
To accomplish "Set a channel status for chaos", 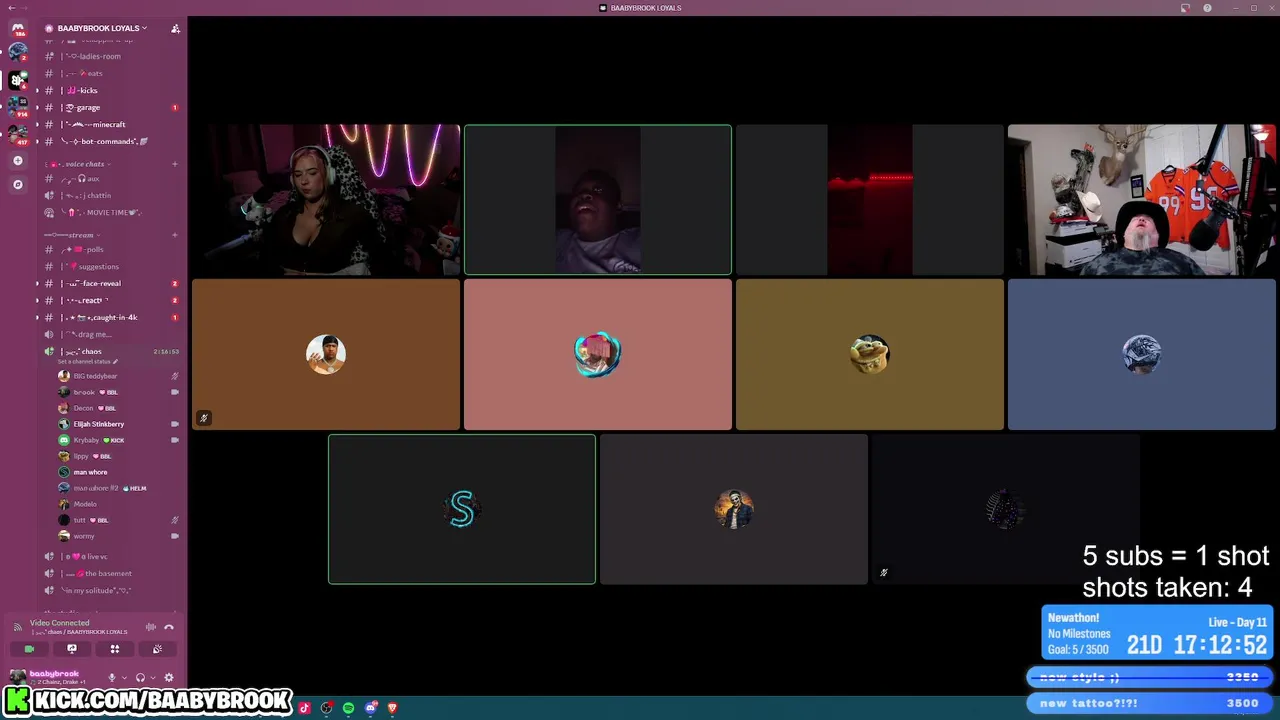I will click(x=87, y=361).
